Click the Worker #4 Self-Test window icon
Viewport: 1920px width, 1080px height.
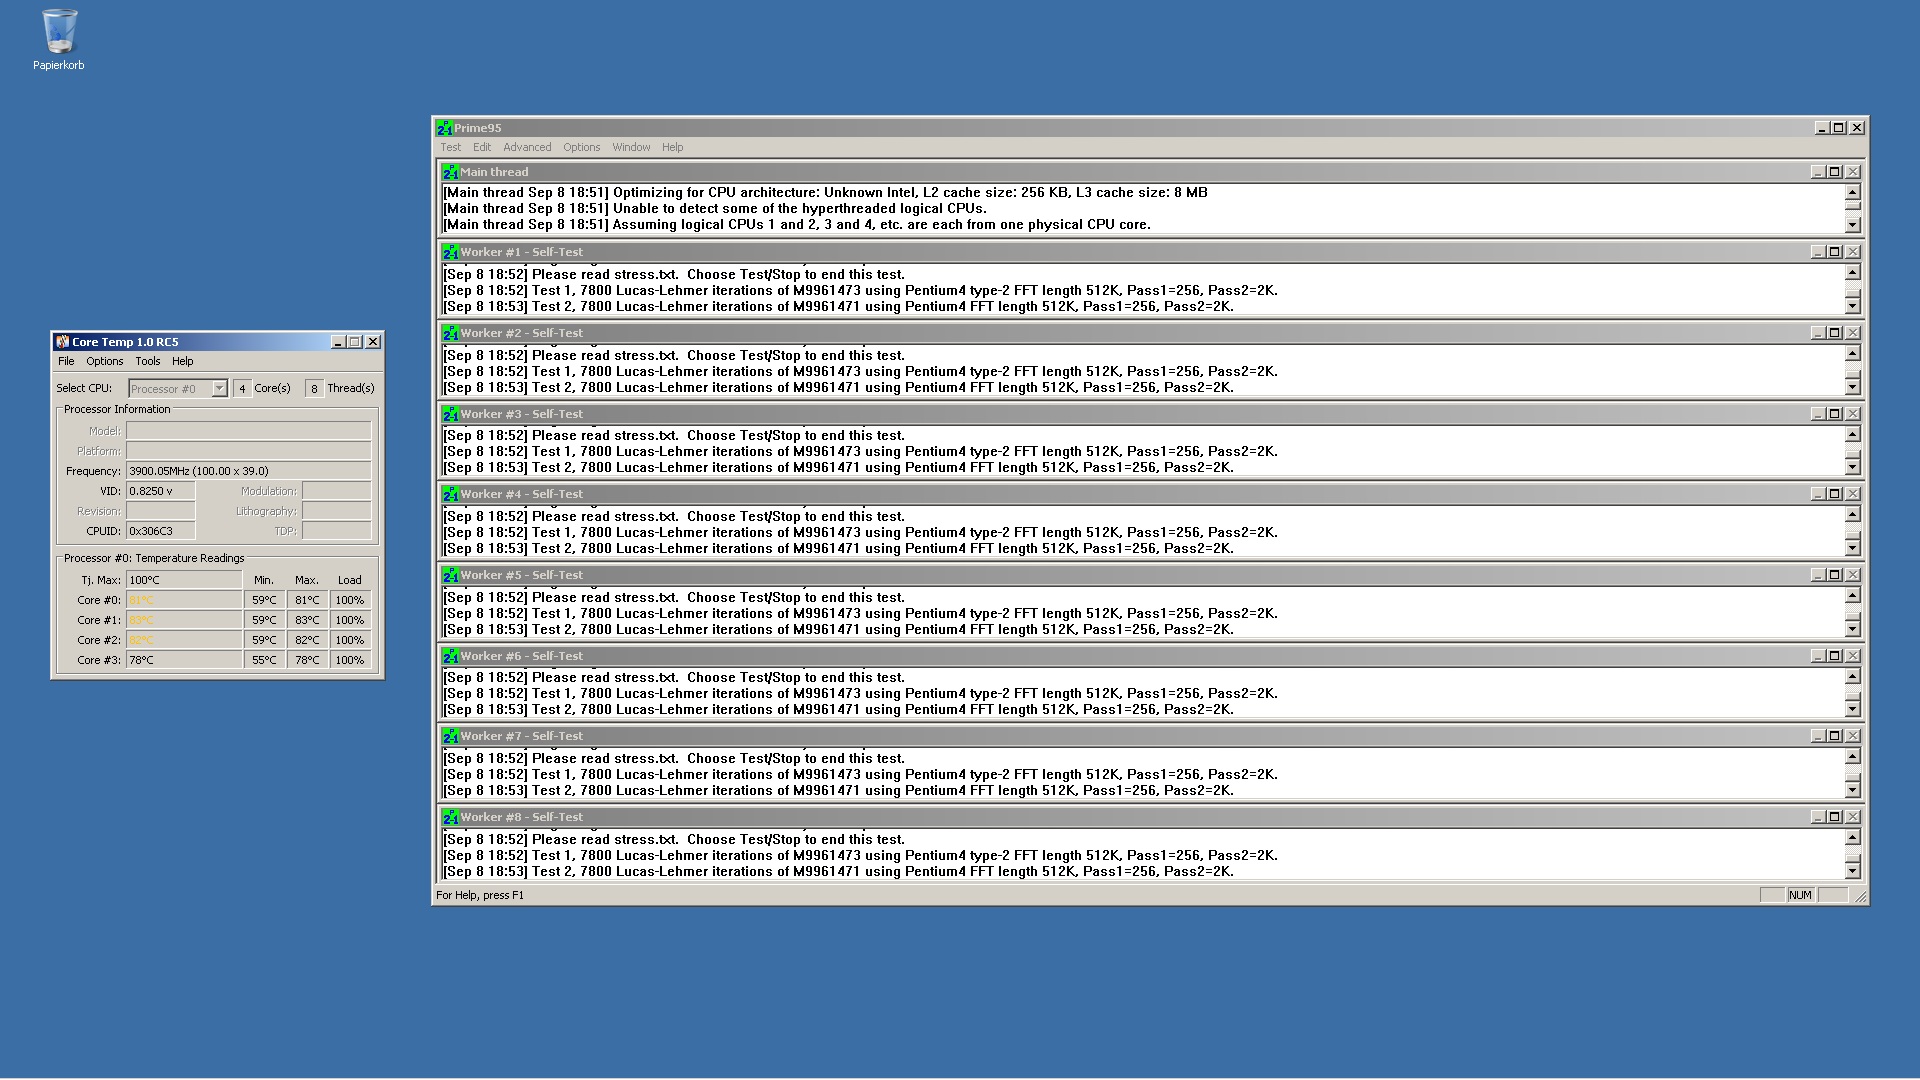[x=450, y=494]
